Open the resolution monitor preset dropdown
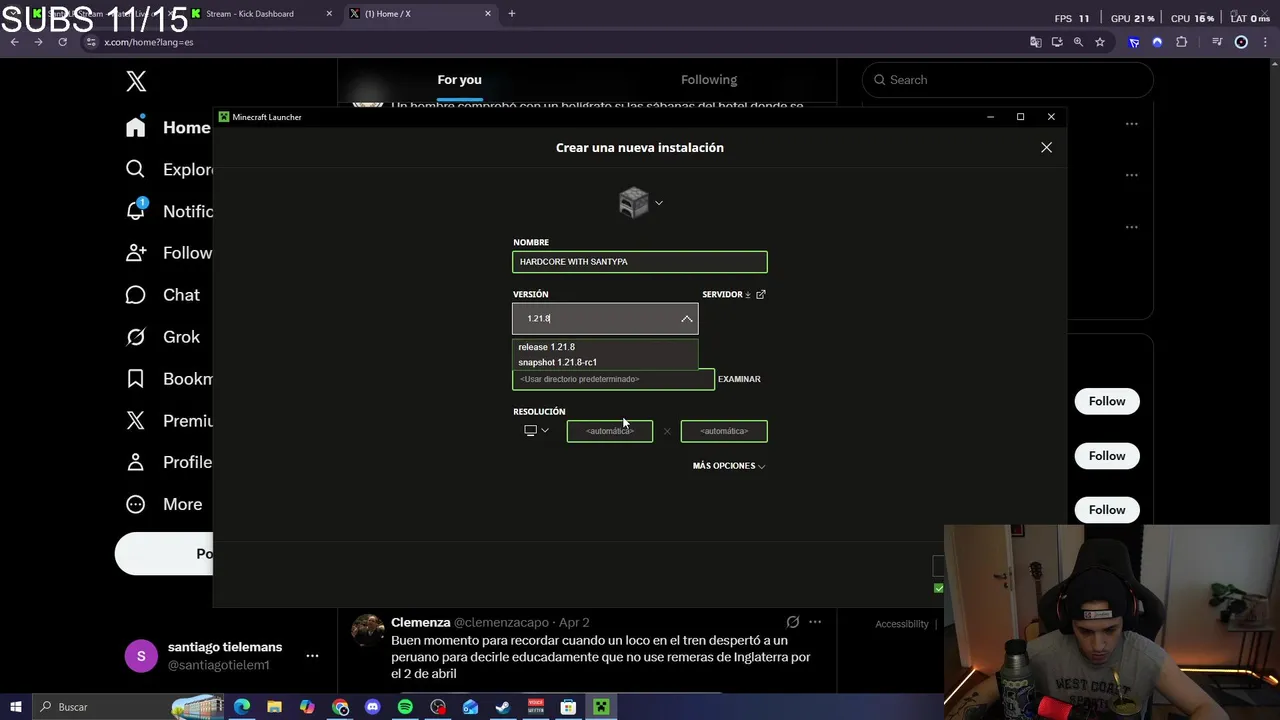1280x720 pixels. pos(536,431)
